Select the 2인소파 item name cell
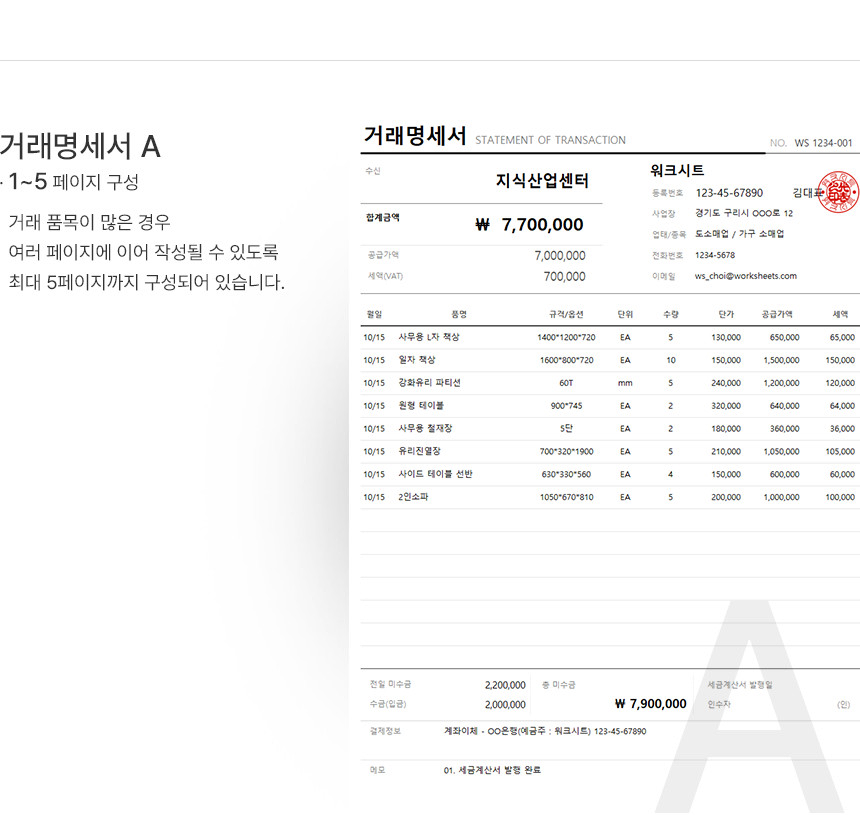 click(412, 497)
